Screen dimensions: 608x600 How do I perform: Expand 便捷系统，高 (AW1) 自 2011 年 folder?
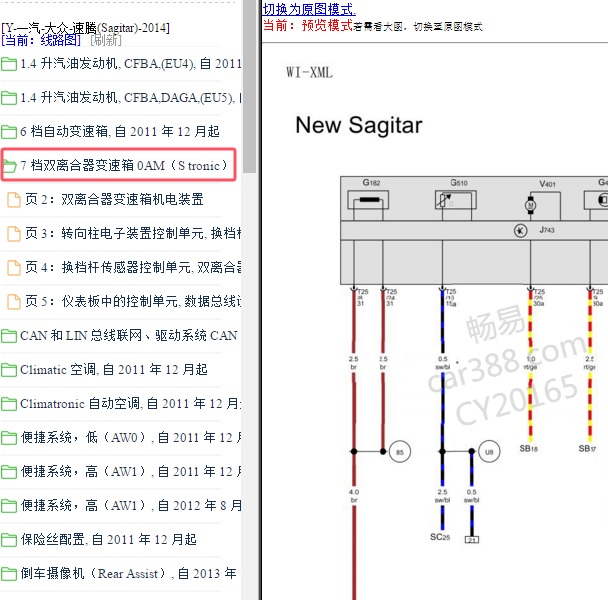(131, 472)
